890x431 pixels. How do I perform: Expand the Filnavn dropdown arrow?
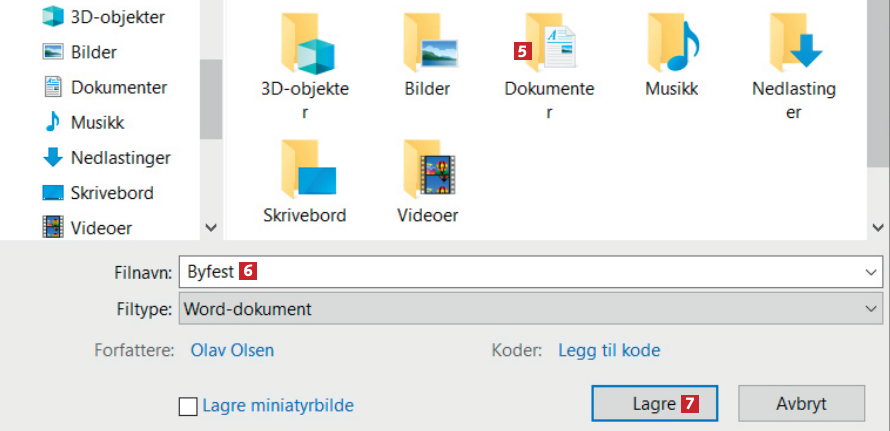870,271
